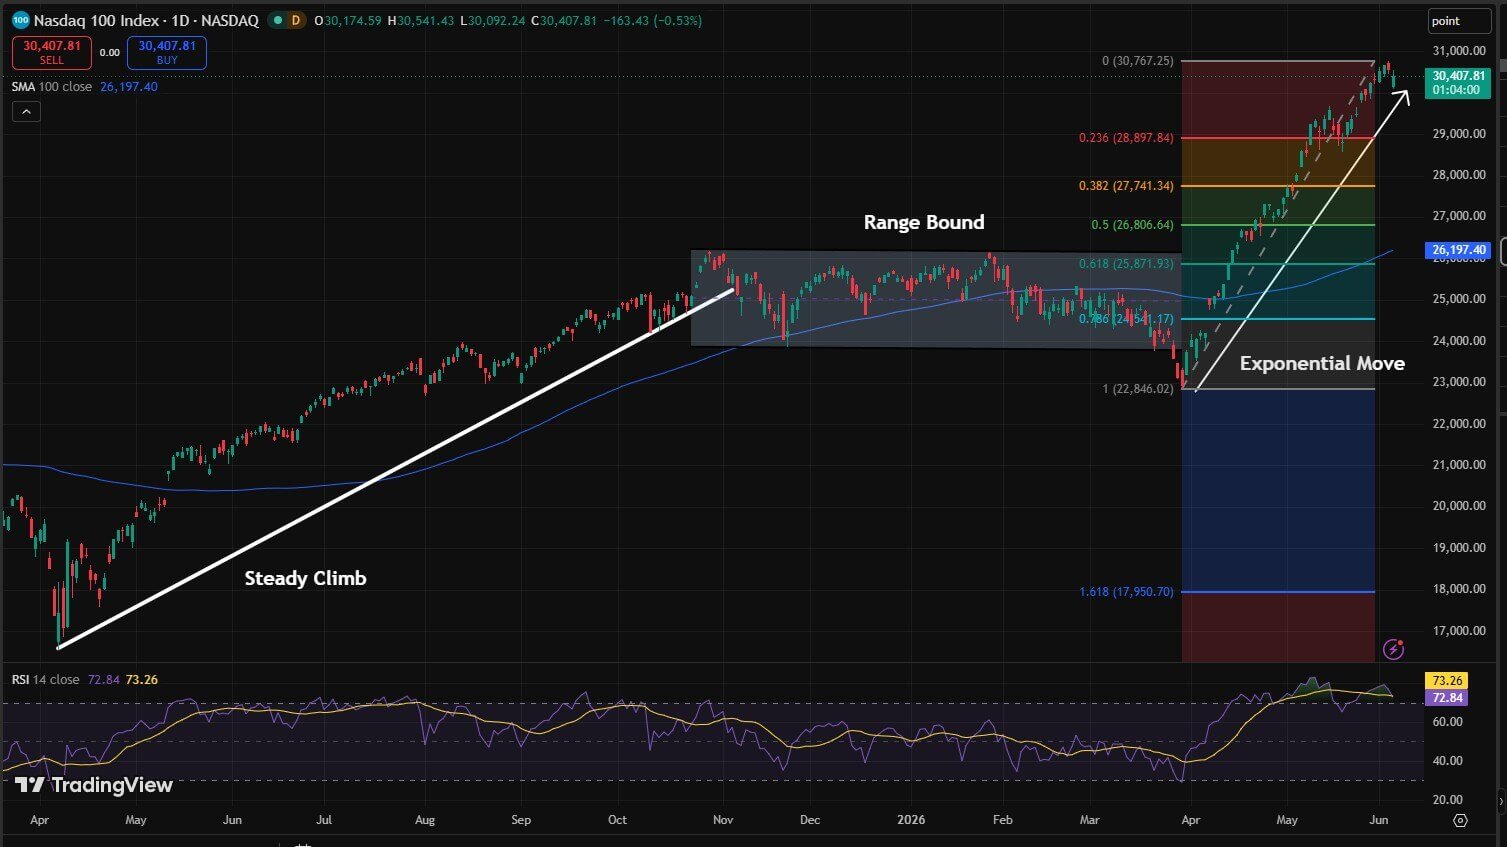Collapse the indicator legend with chevron button
The width and height of the screenshot is (1507, 847).
tap(26, 112)
